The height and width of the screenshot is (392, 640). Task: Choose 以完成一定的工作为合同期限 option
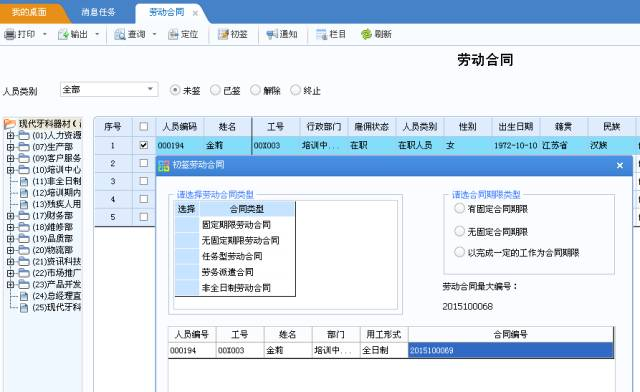[x=460, y=252]
